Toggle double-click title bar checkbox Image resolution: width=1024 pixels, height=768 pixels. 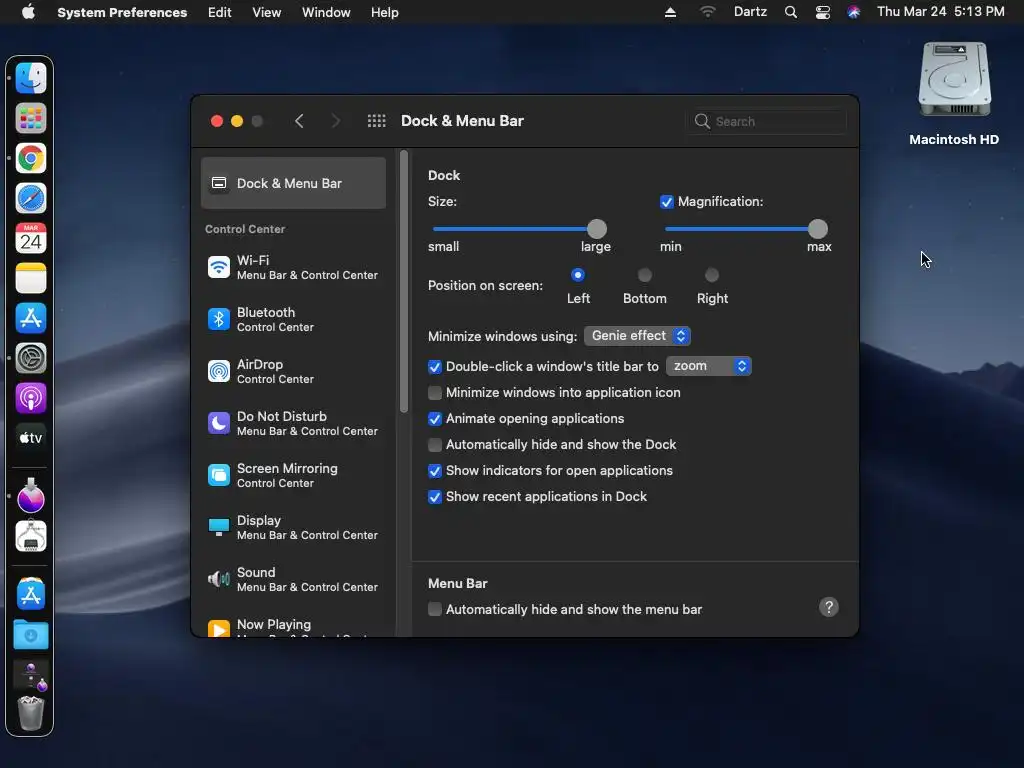(435, 367)
